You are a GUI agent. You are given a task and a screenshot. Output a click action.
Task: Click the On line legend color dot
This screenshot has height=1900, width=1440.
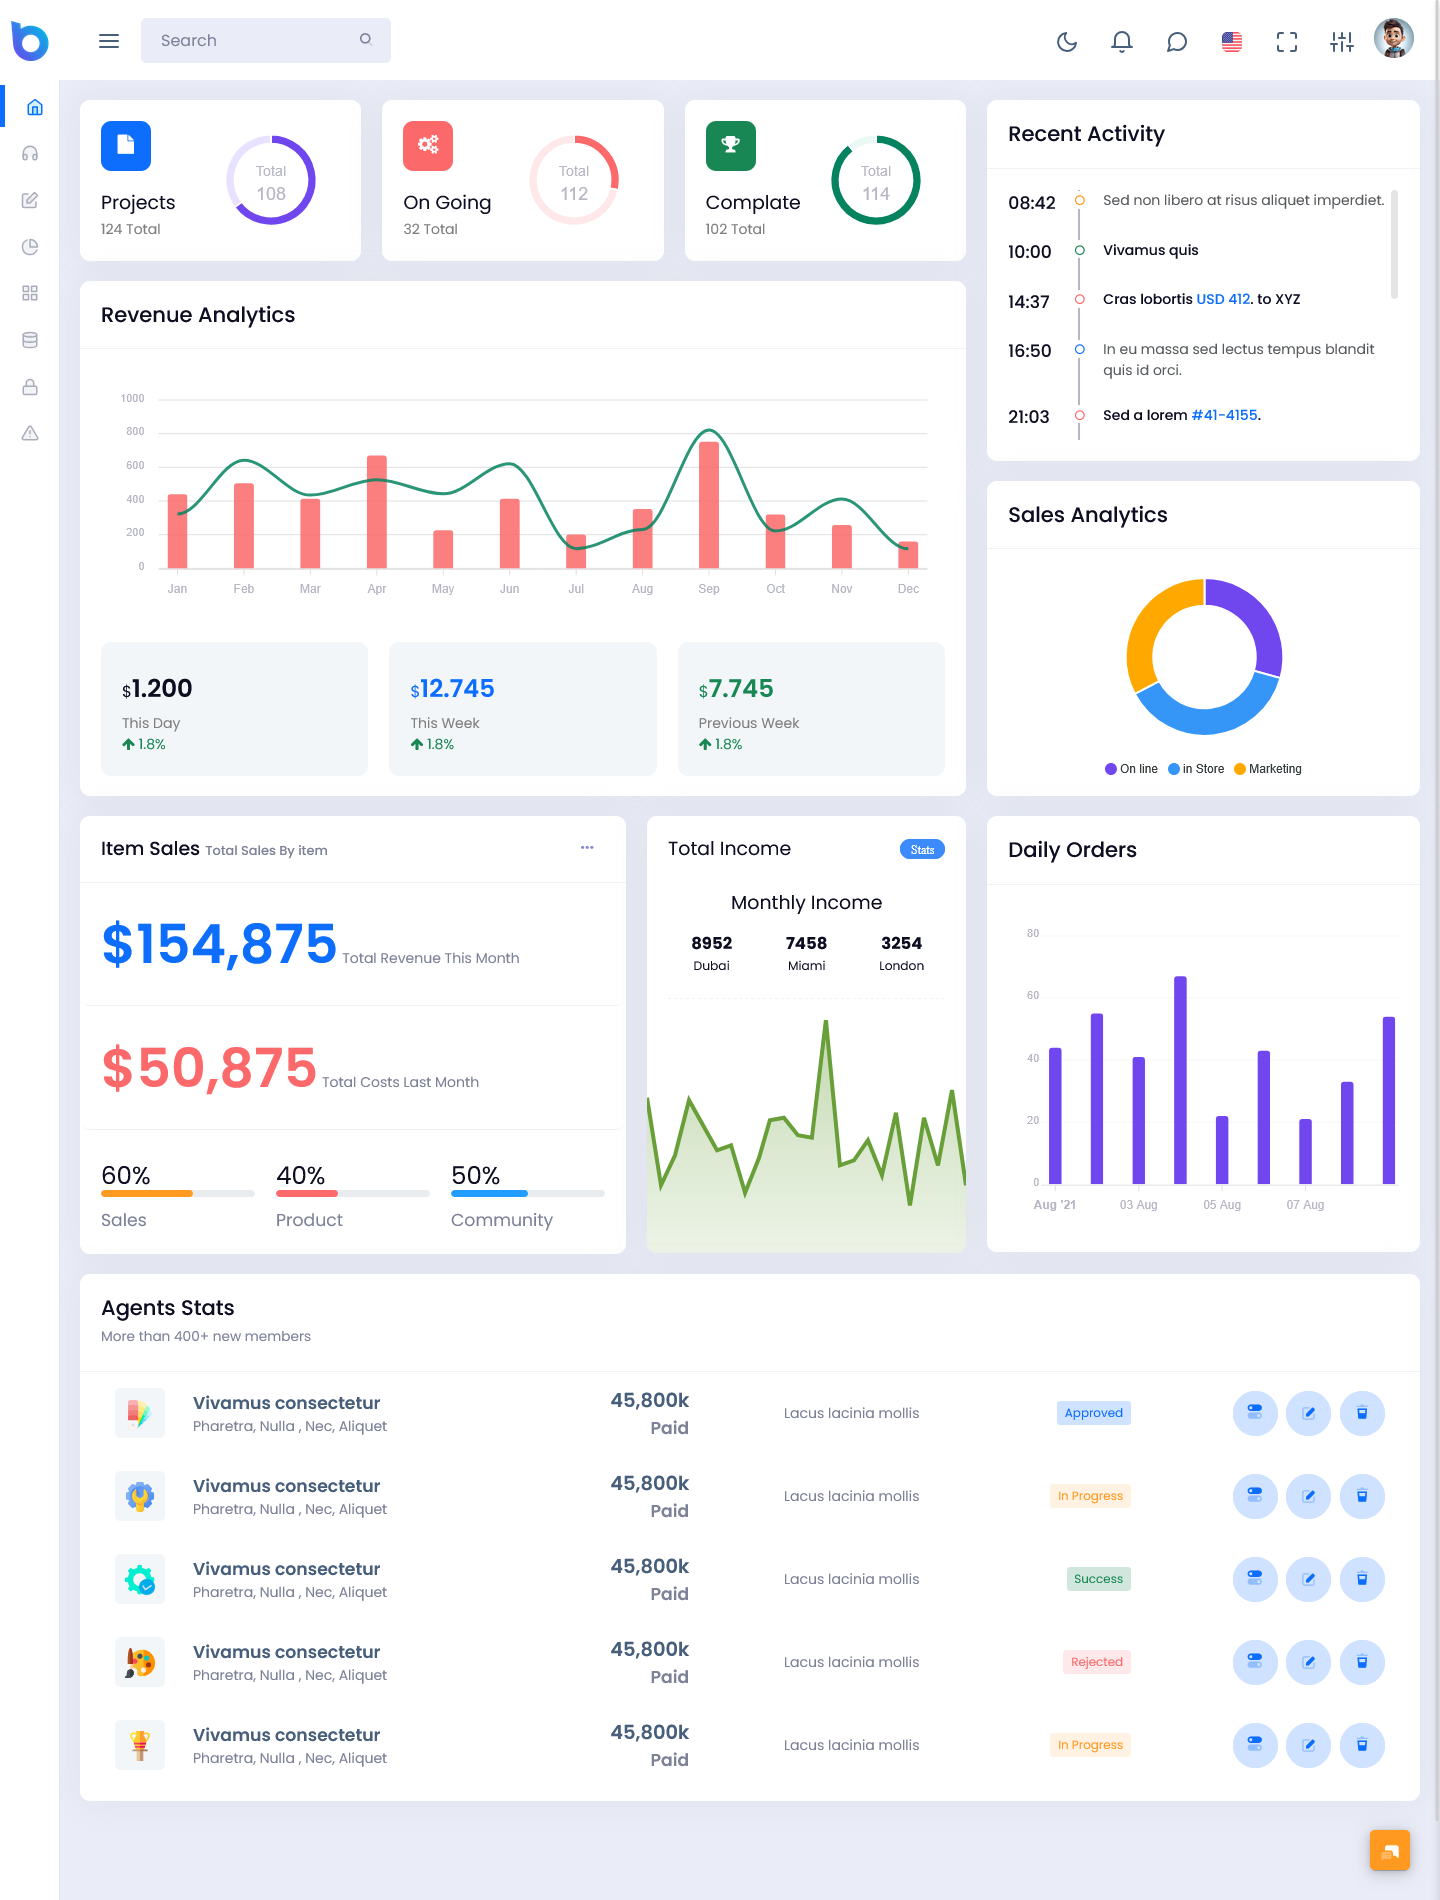1111,769
